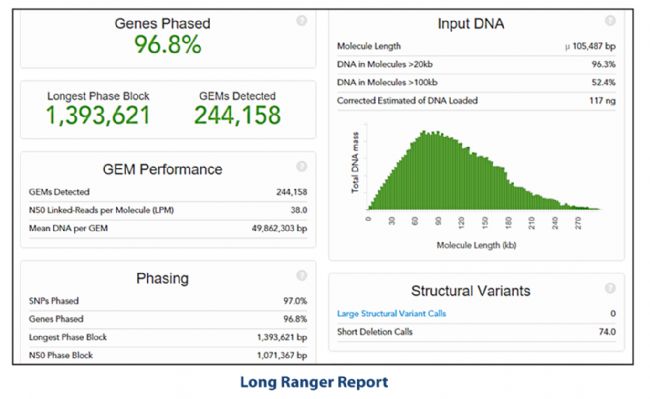650x399 pixels.
Task: Click the Long Ranger Report caption
Action: (x=314, y=382)
